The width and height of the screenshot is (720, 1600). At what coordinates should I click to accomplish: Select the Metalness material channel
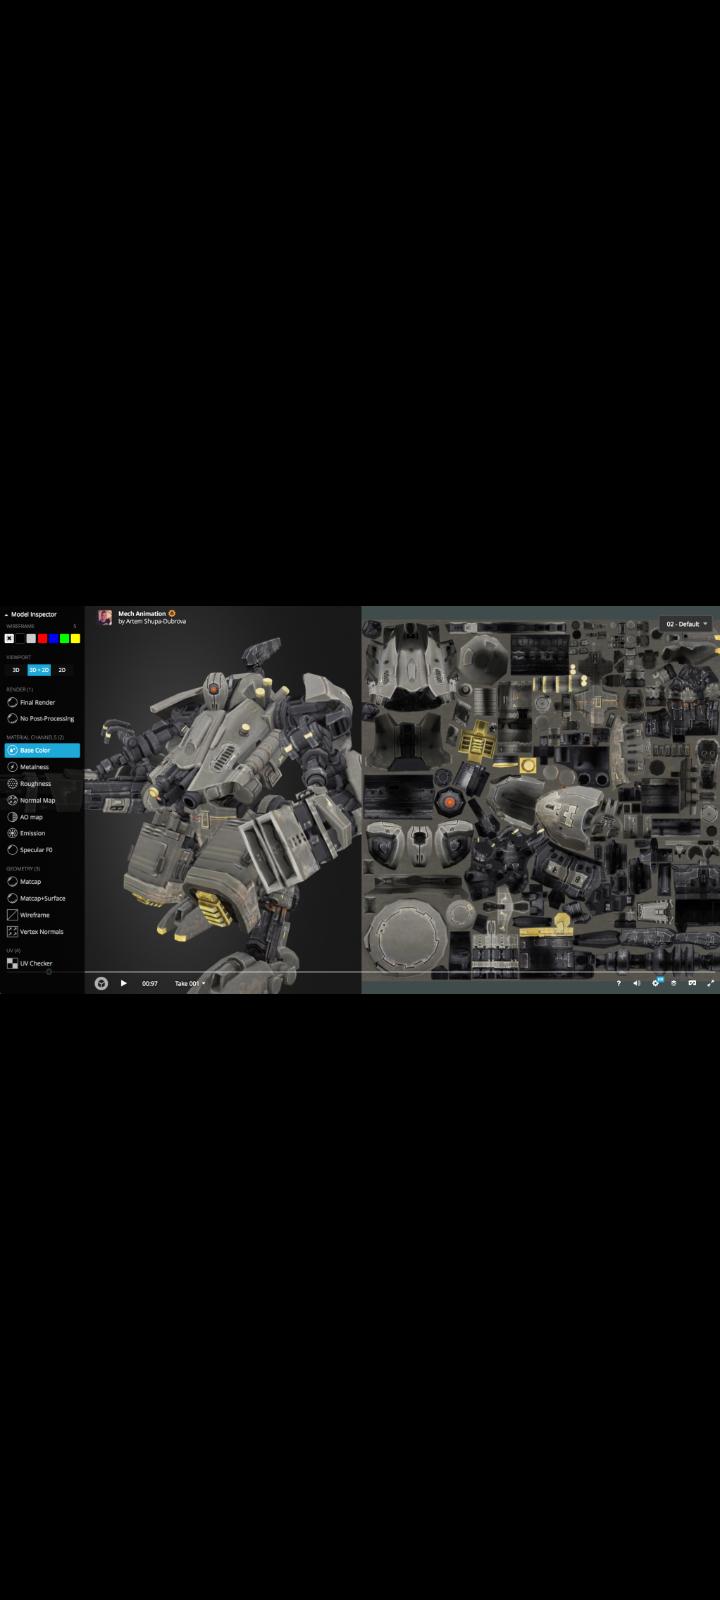[34, 767]
